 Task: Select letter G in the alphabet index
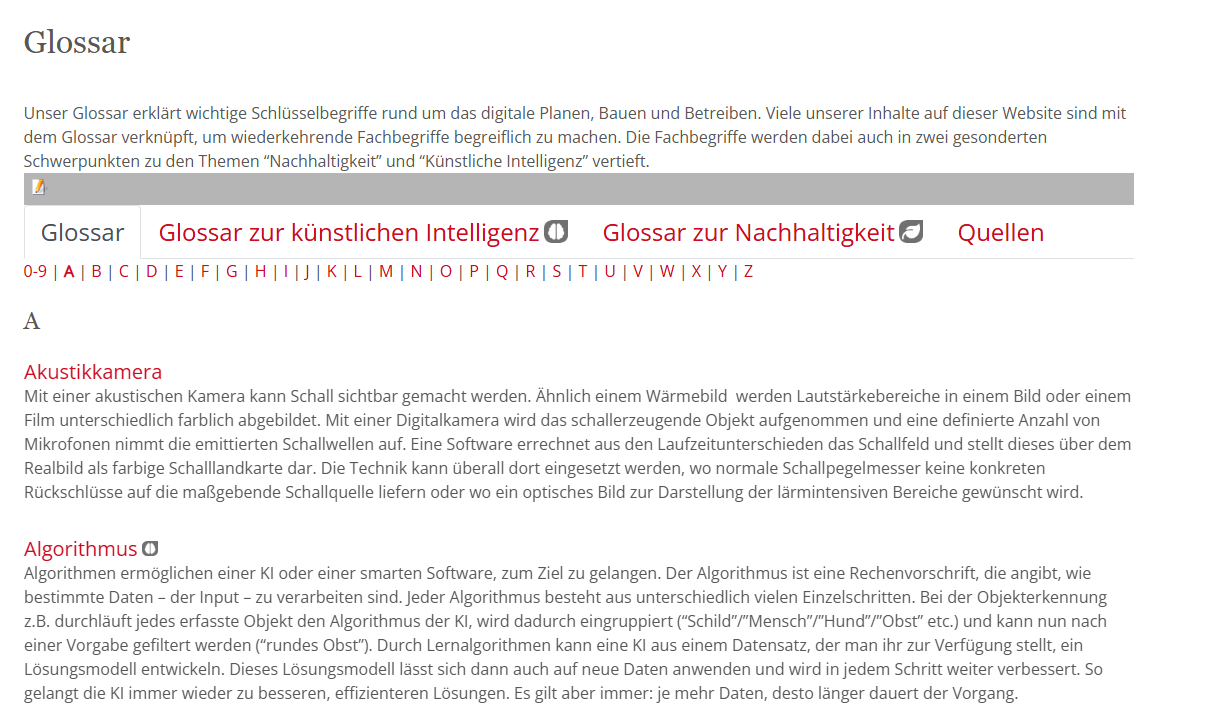tap(231, 271)
